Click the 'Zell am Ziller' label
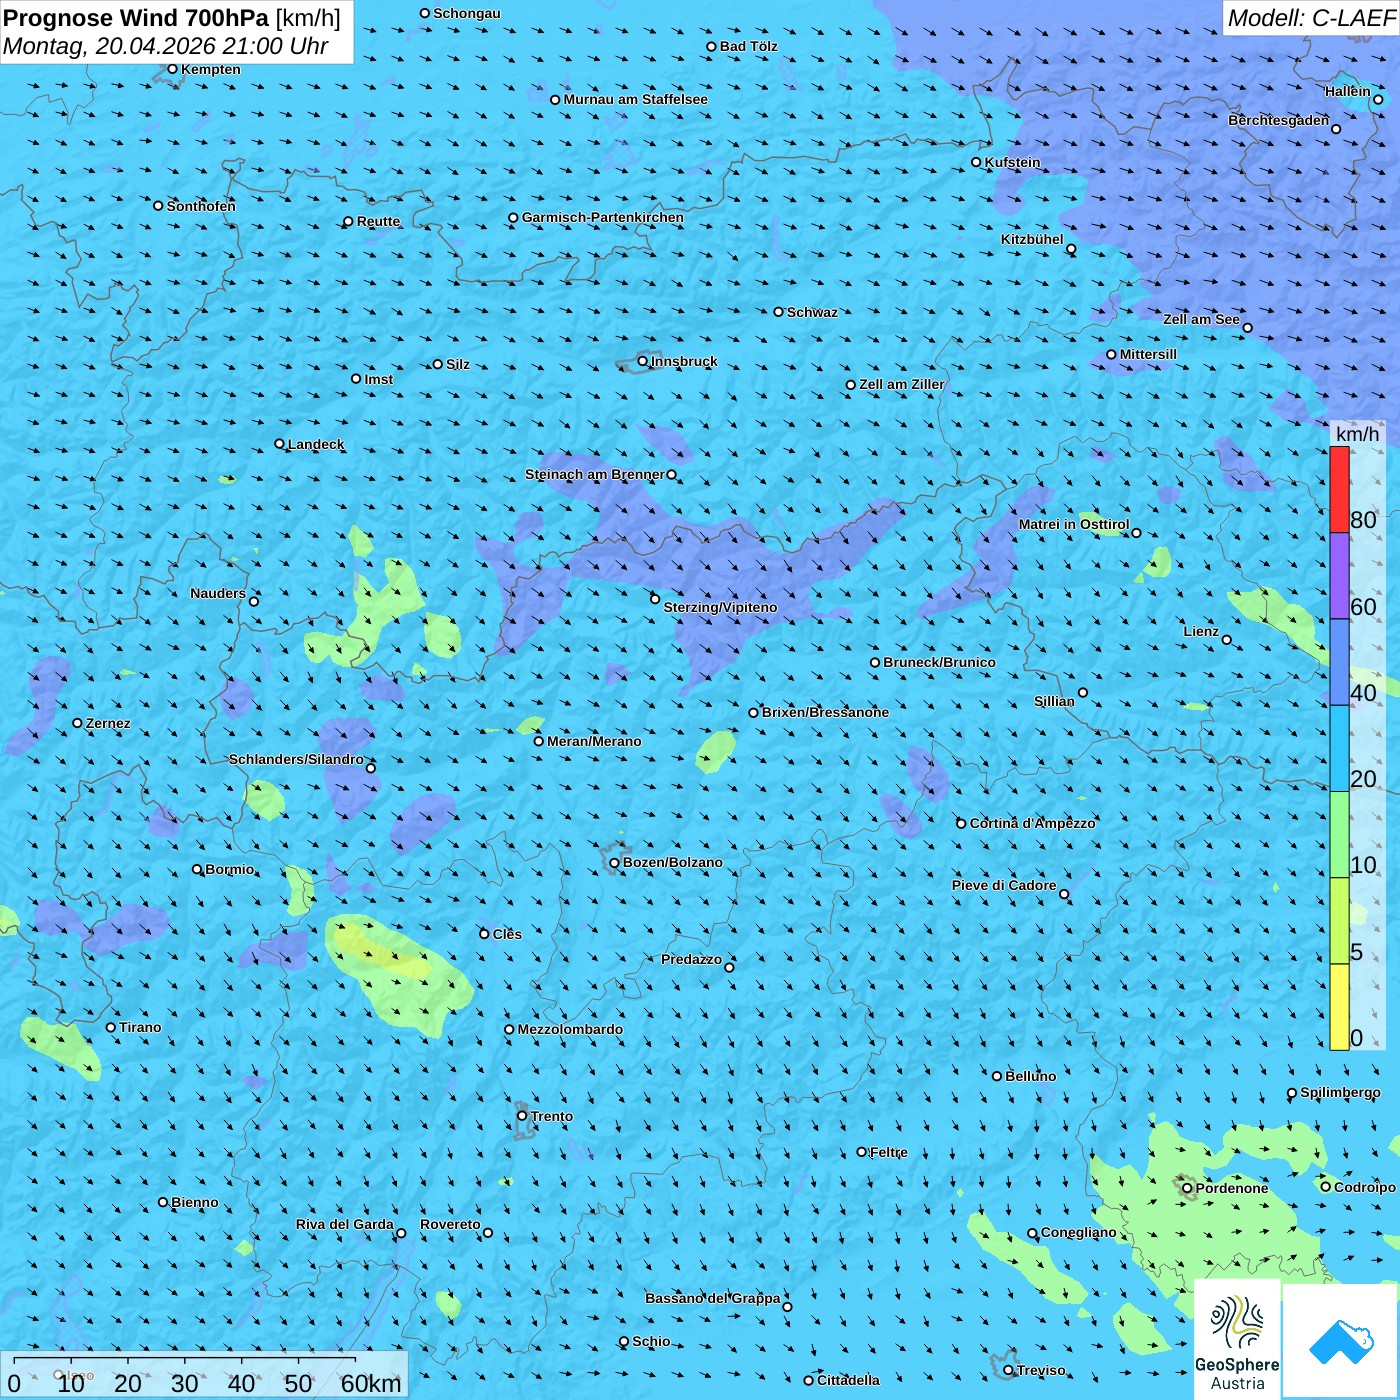Viewport: 1400px width, 1400px height. click(902, 384)
